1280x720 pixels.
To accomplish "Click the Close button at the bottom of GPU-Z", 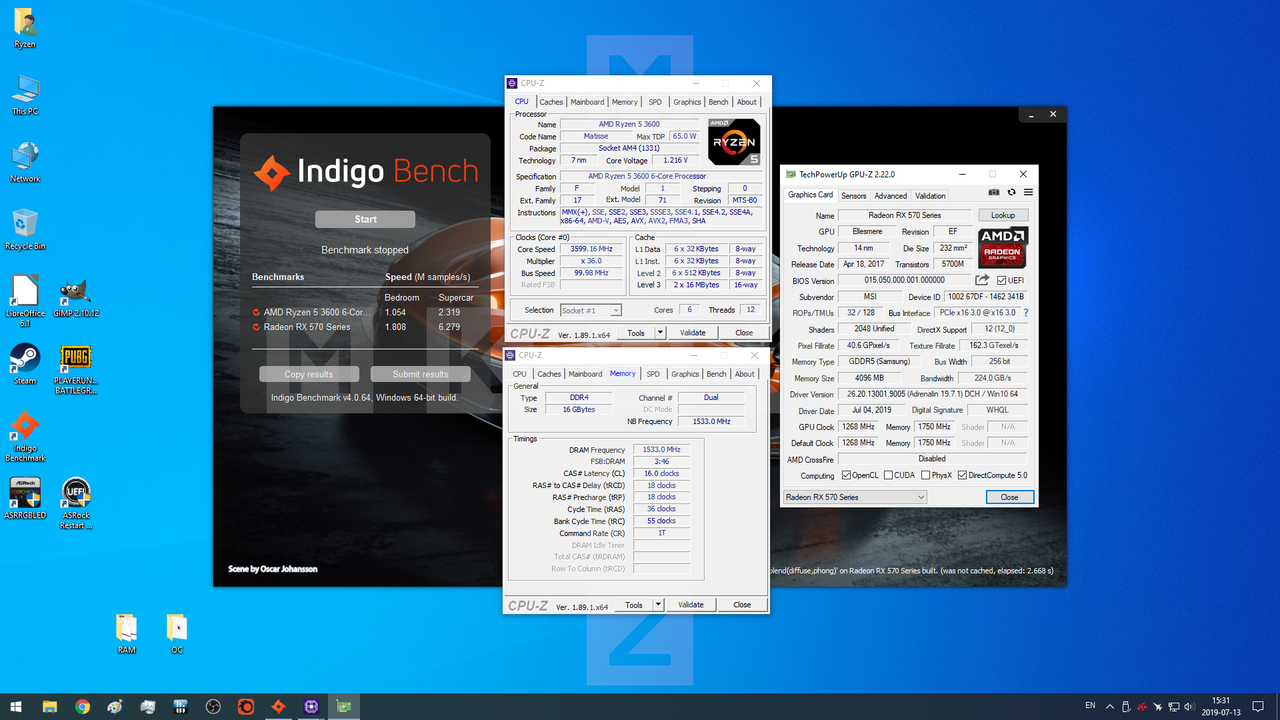I will click(1010, 497).
